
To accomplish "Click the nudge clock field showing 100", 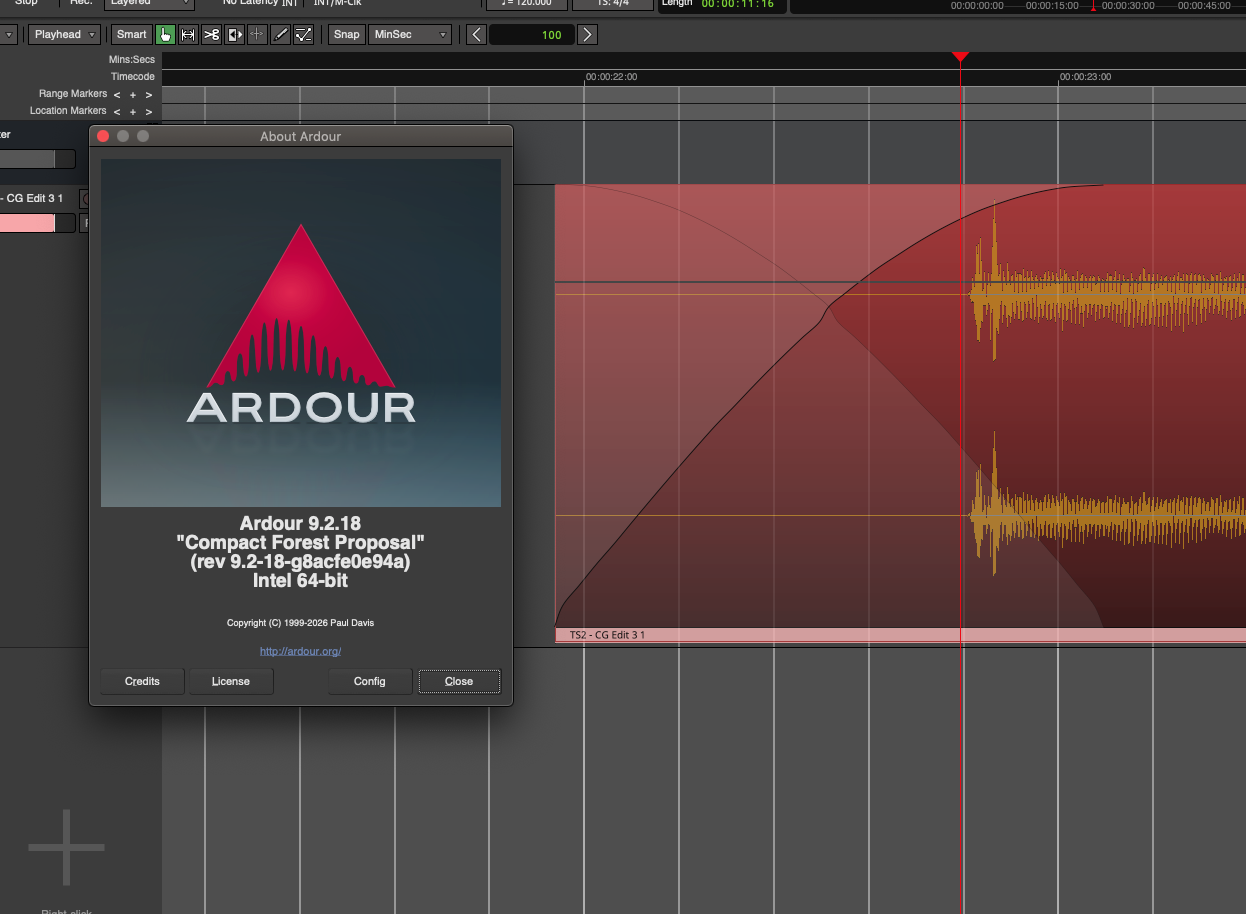I will click(531, 35).
